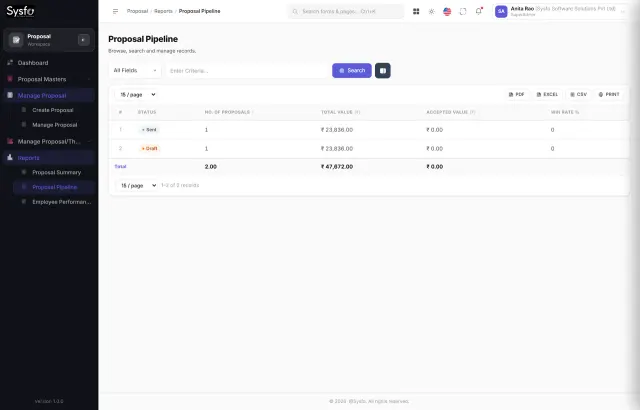Open the apps grid icon

tap(416, 11)
